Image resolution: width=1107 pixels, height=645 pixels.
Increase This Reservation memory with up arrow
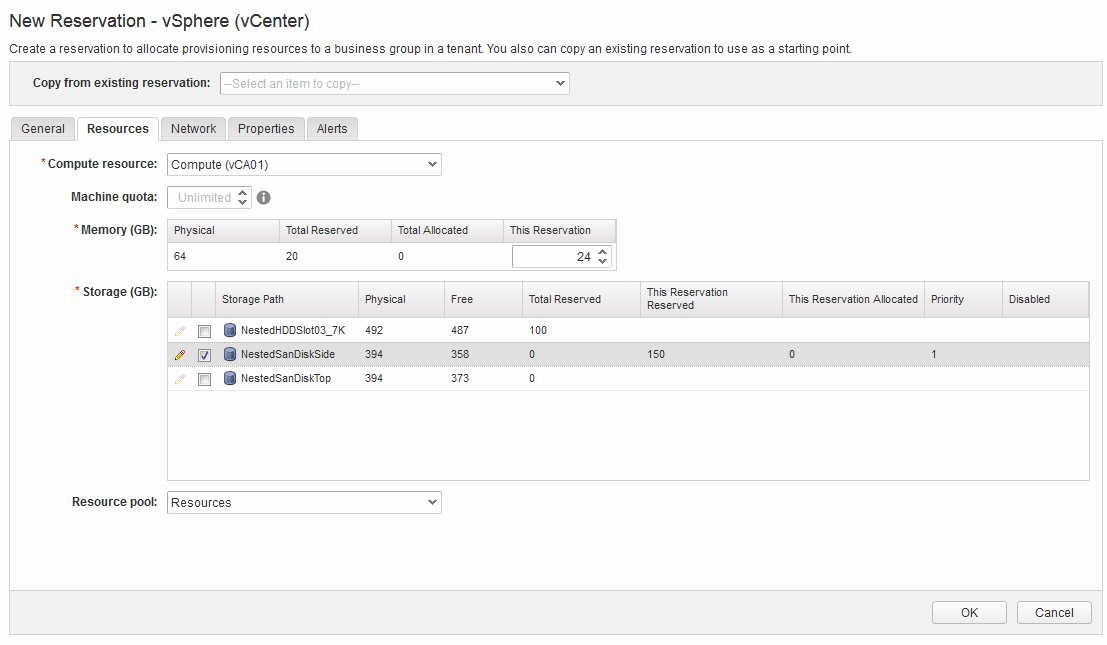pos(602,252)
